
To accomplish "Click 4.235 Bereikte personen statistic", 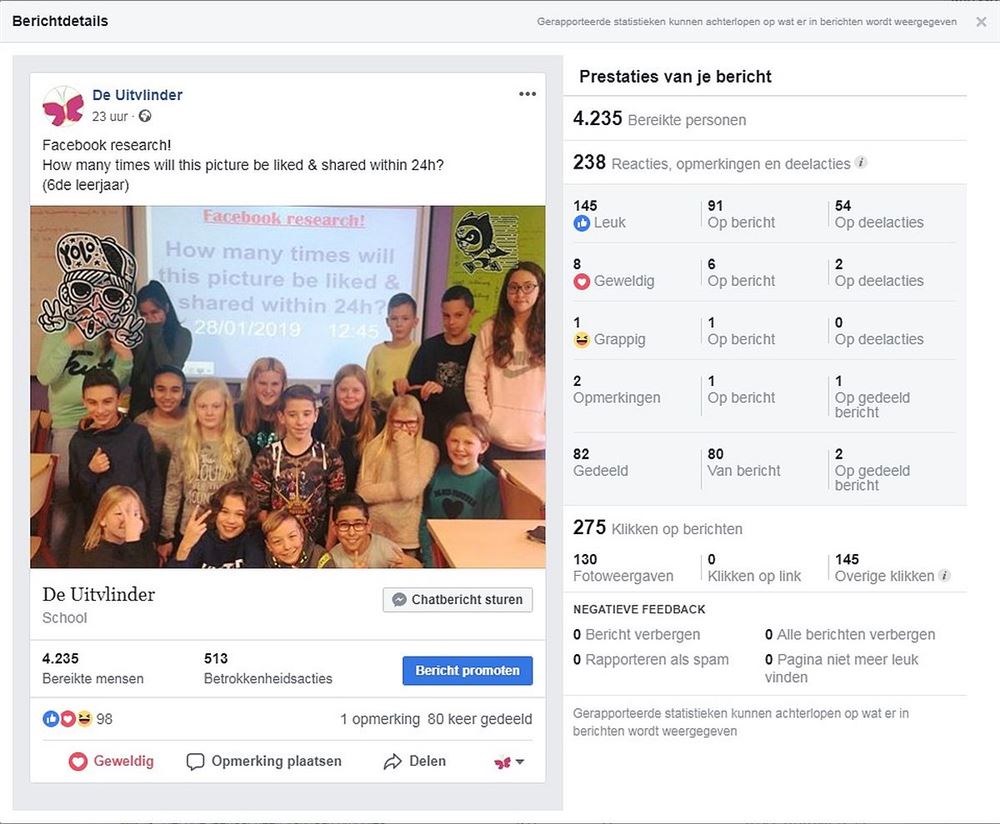I will 659,119.
